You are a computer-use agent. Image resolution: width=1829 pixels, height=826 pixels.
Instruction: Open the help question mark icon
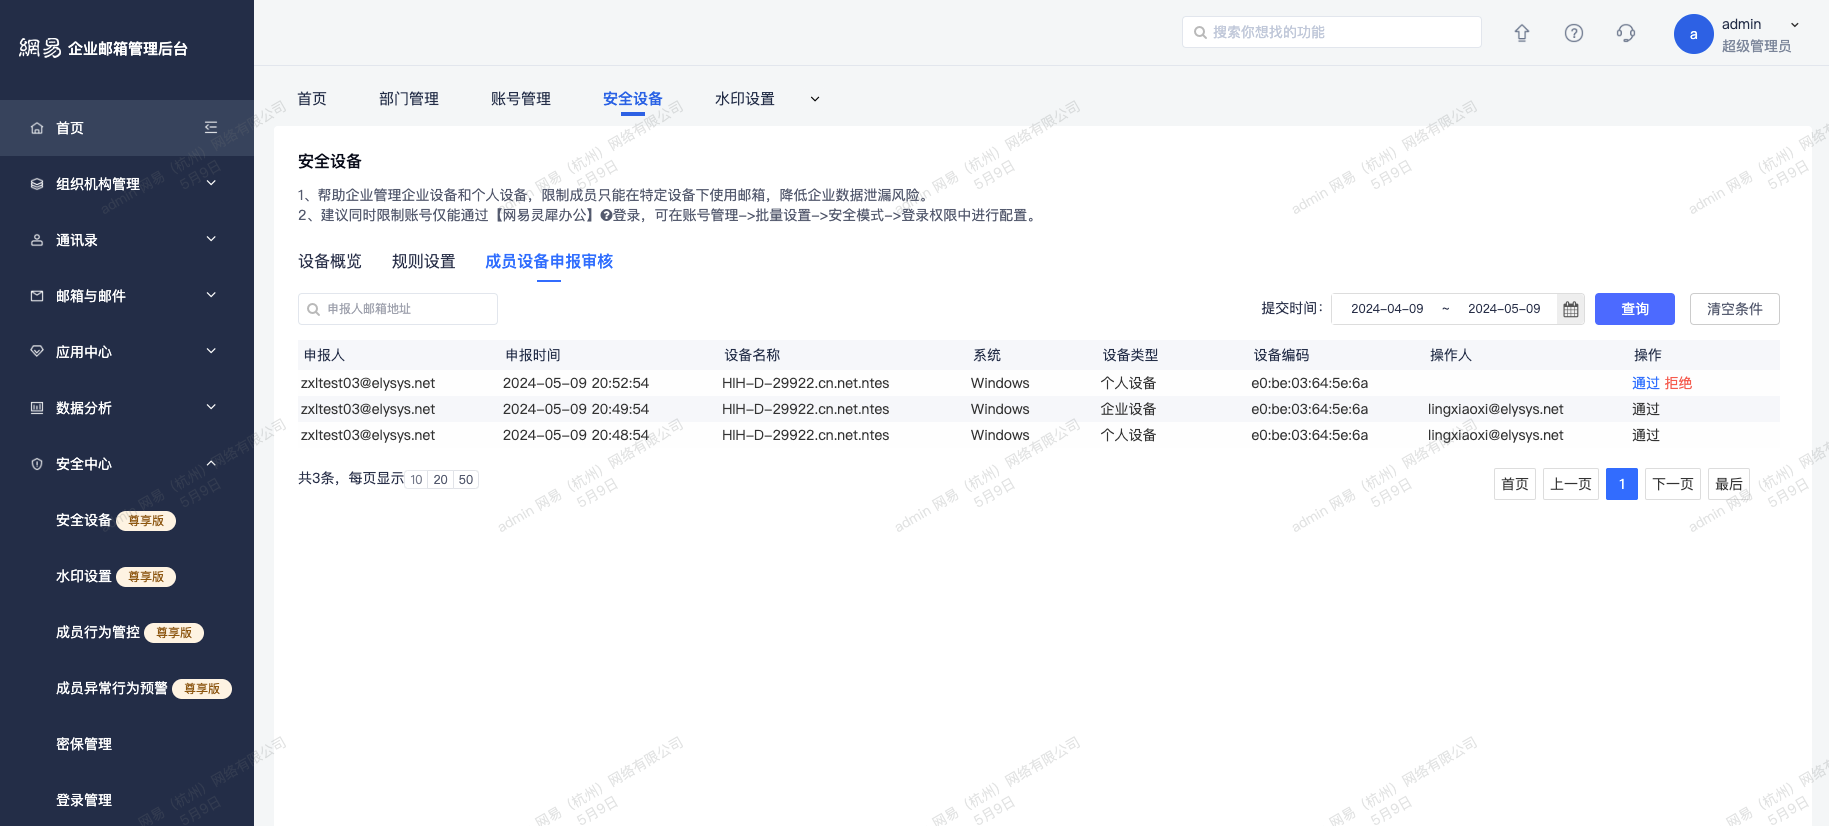tap(1574, 33)
